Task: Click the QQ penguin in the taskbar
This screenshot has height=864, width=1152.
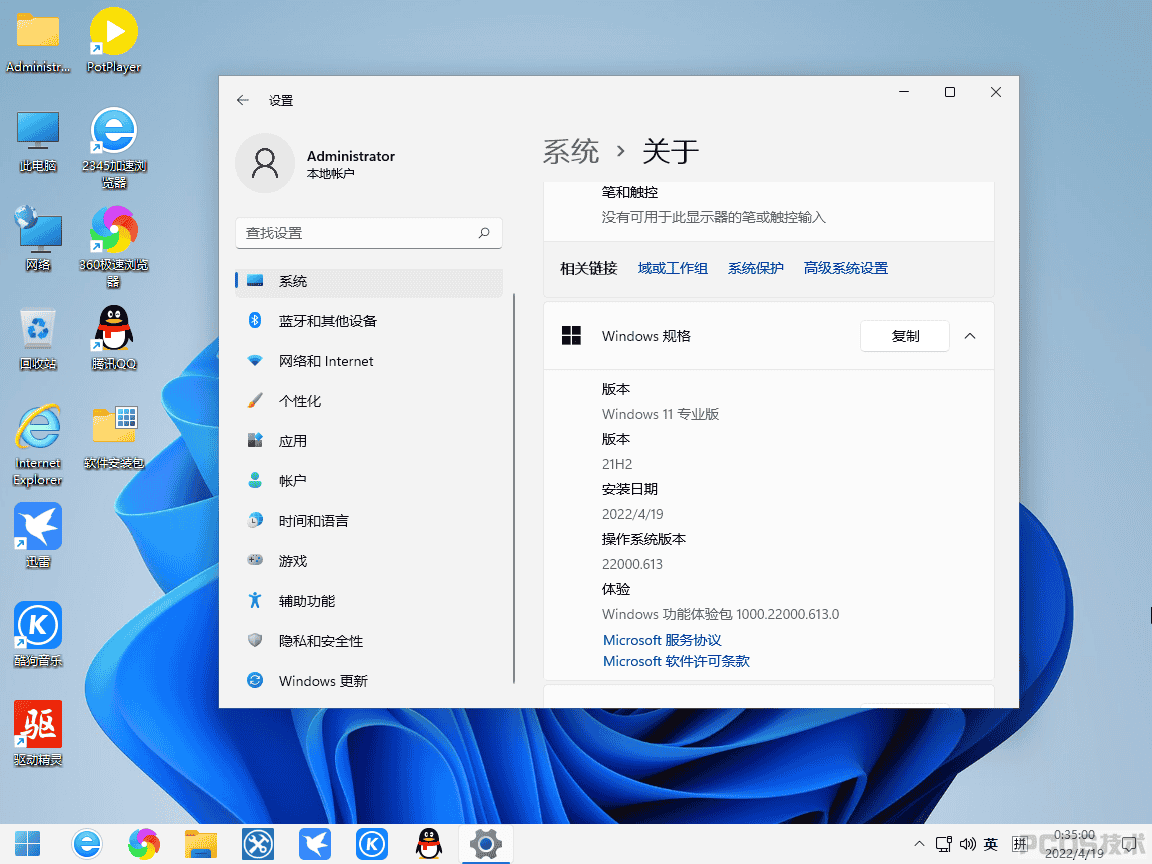Action: point(428,844)
